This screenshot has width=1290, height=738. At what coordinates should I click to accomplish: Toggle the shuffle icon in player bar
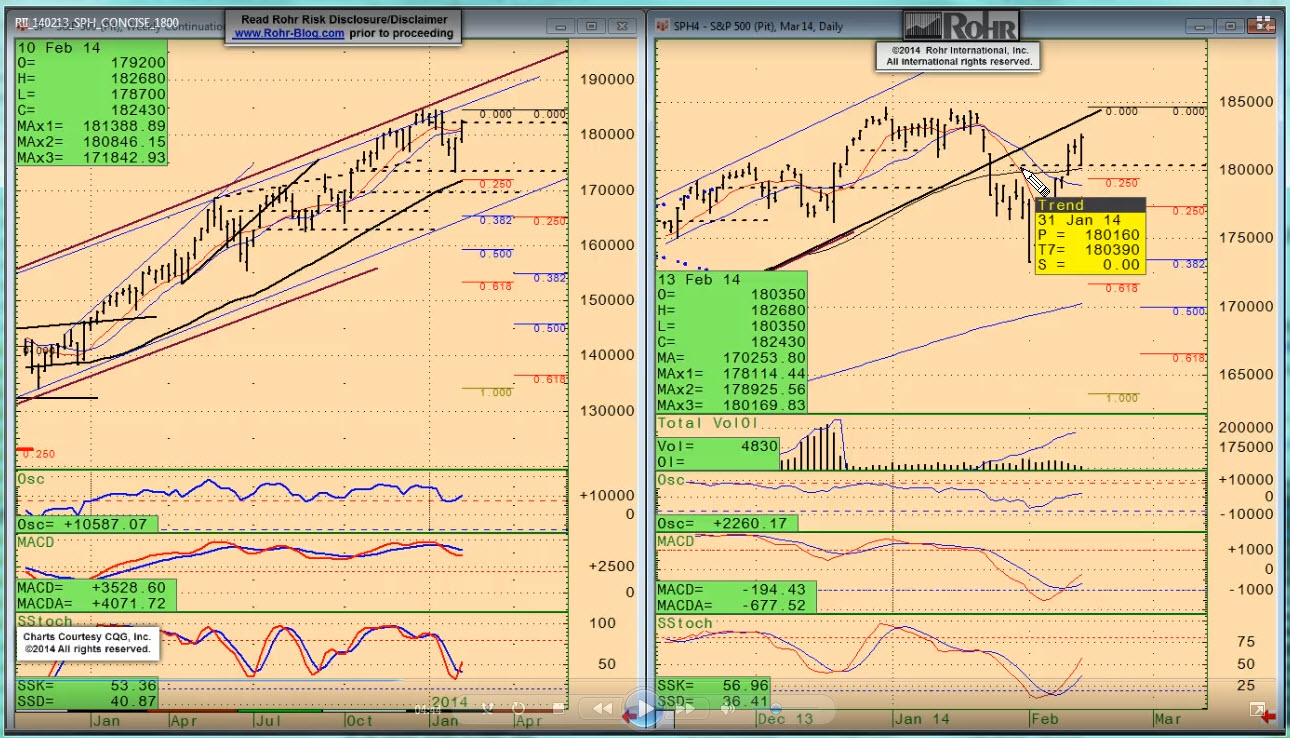(487, 709)
